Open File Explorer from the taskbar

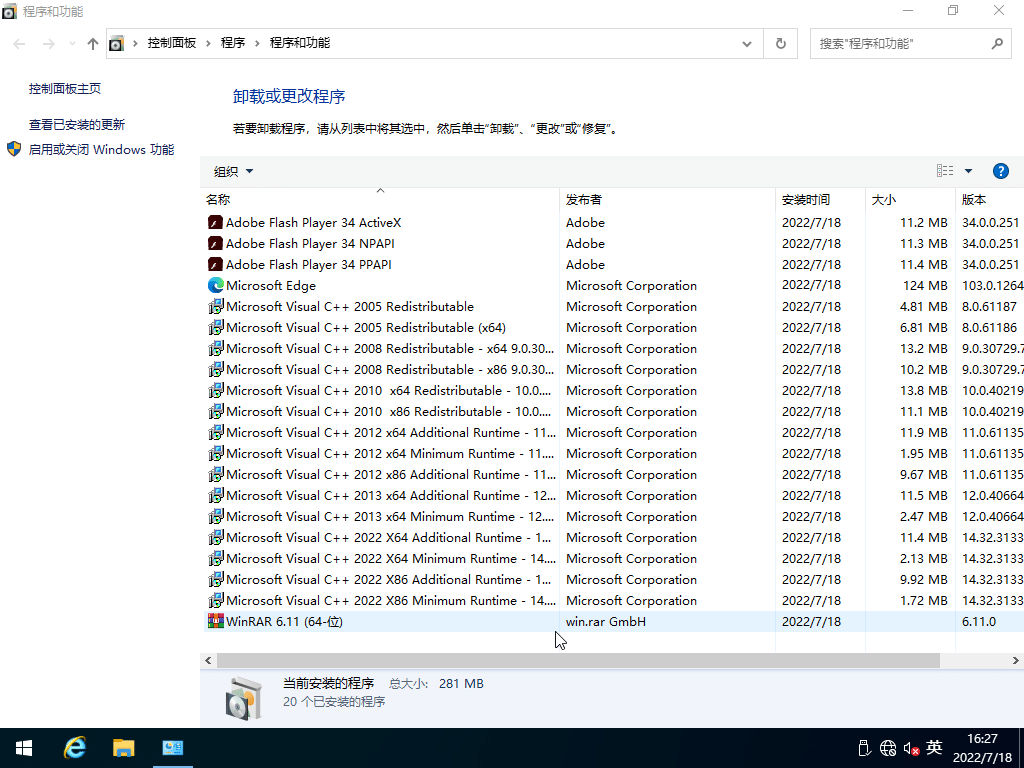[123, 747]
